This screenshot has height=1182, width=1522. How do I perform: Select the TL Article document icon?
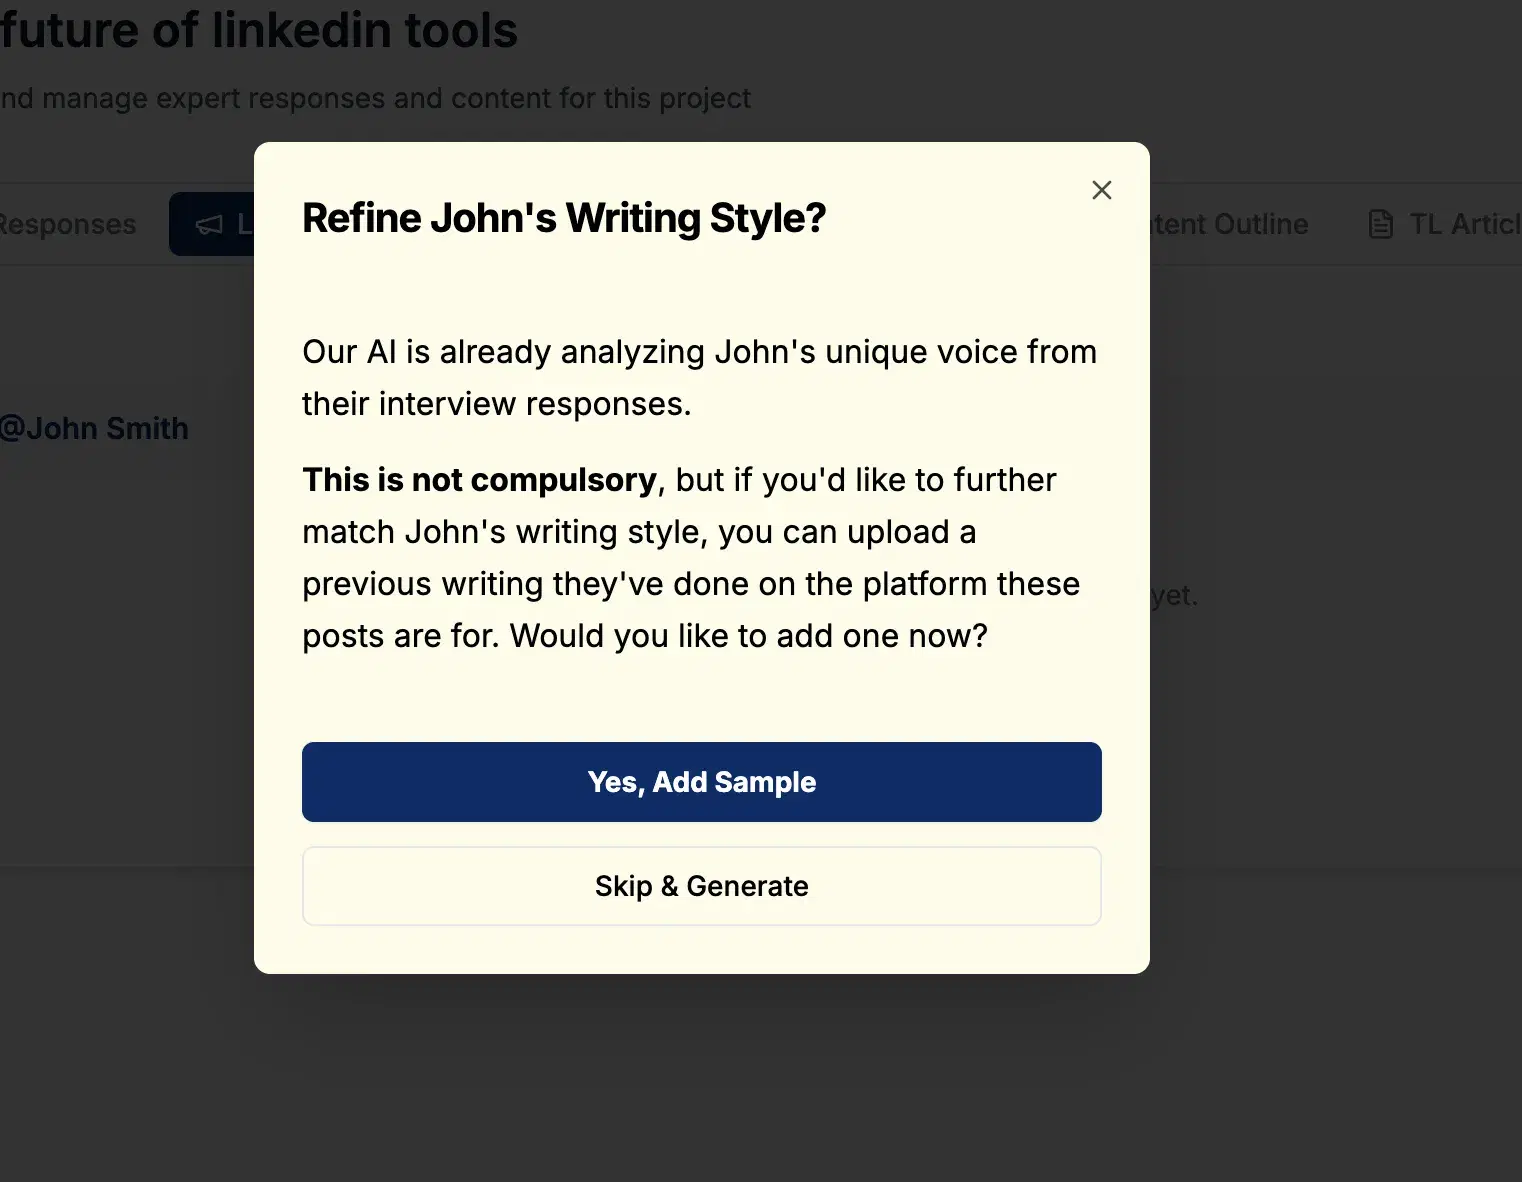(1380, 224)
